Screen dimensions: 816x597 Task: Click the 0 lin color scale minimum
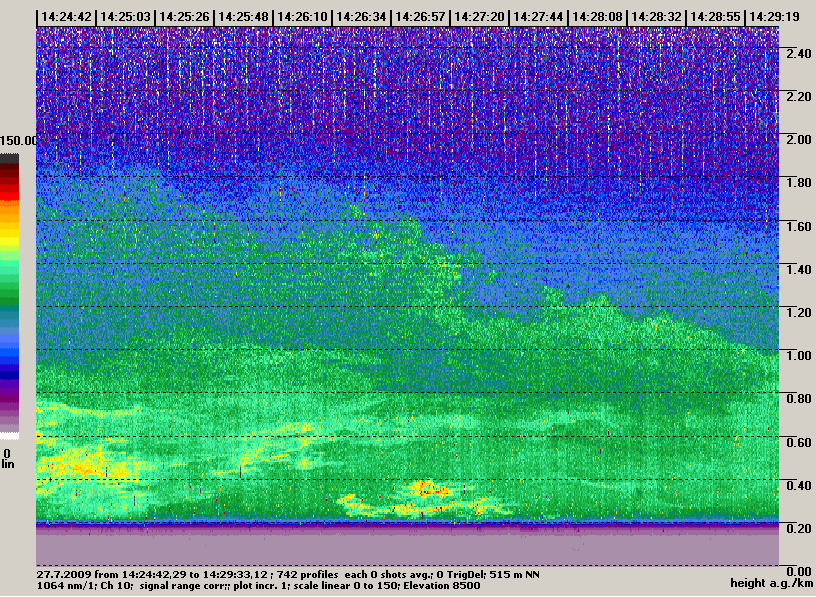[x=7, y=459]
